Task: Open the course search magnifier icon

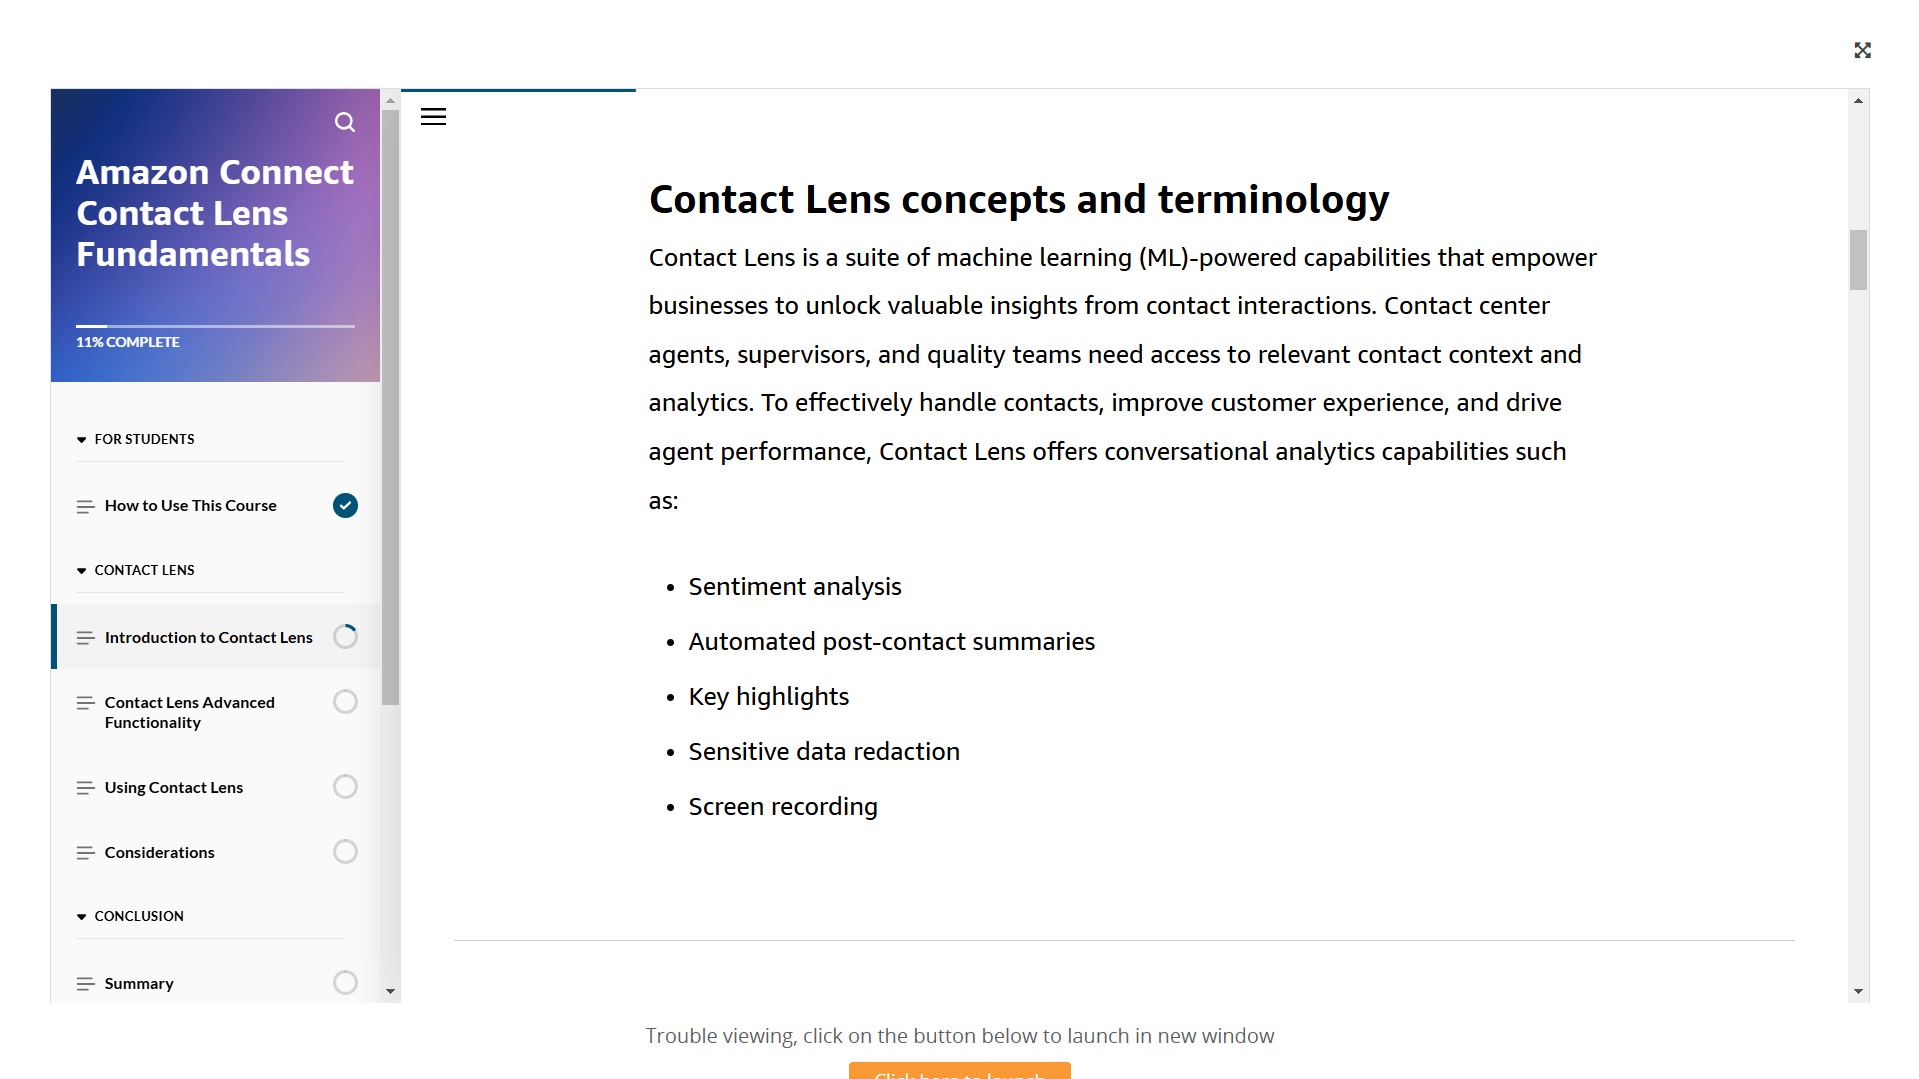Action: (x=345, y=122)
